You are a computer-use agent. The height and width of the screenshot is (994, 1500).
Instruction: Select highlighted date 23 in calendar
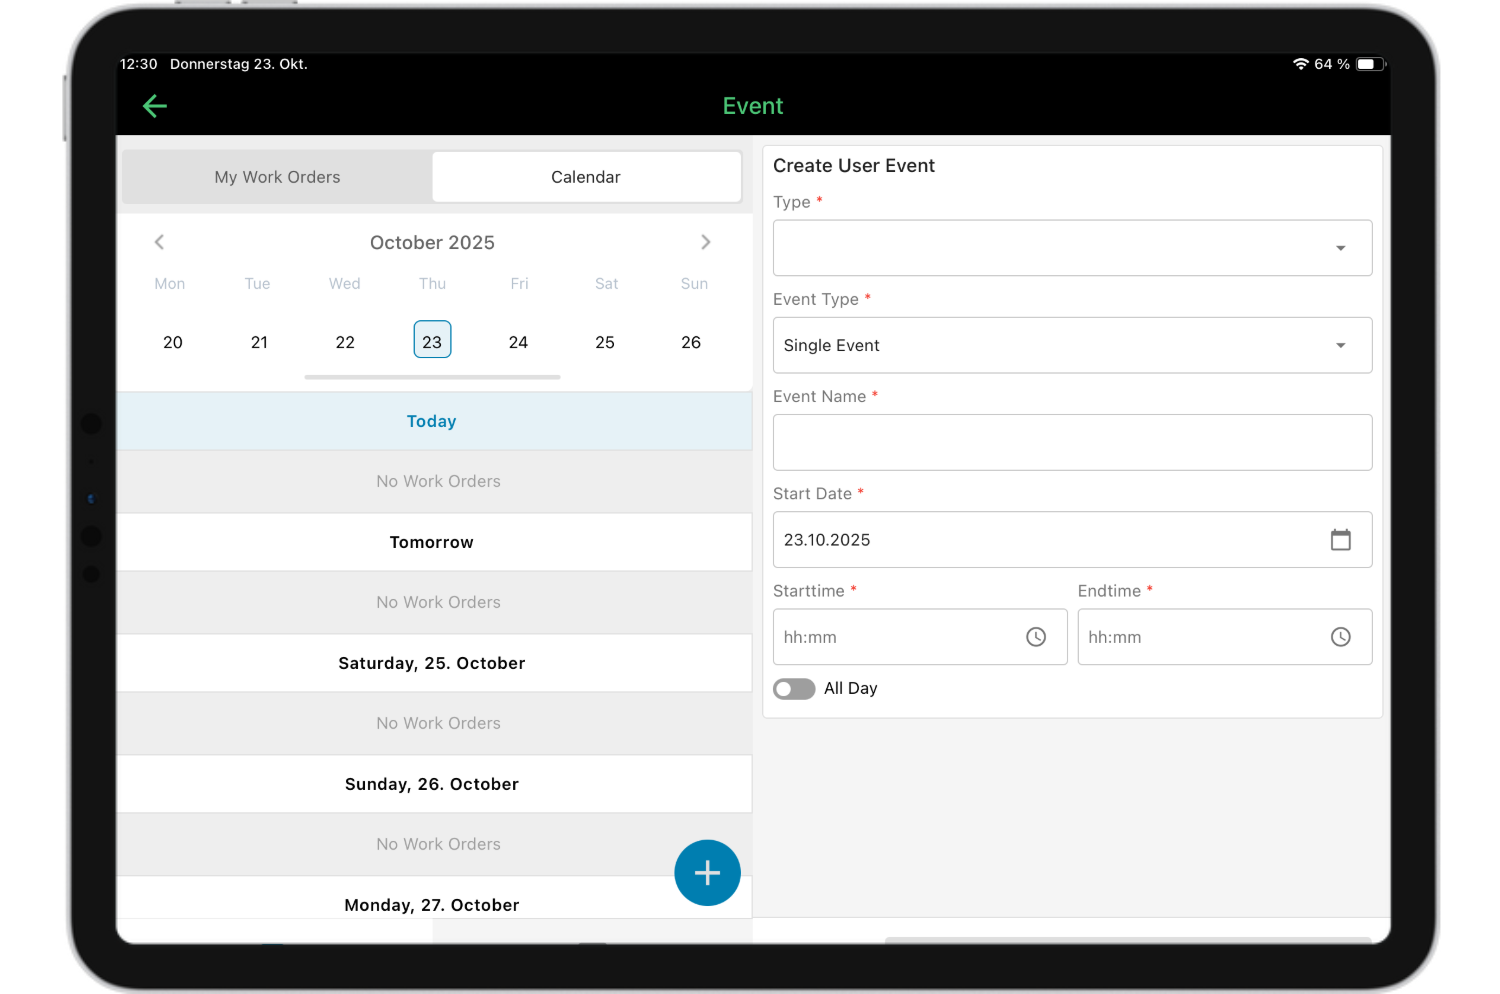[432, 341]
